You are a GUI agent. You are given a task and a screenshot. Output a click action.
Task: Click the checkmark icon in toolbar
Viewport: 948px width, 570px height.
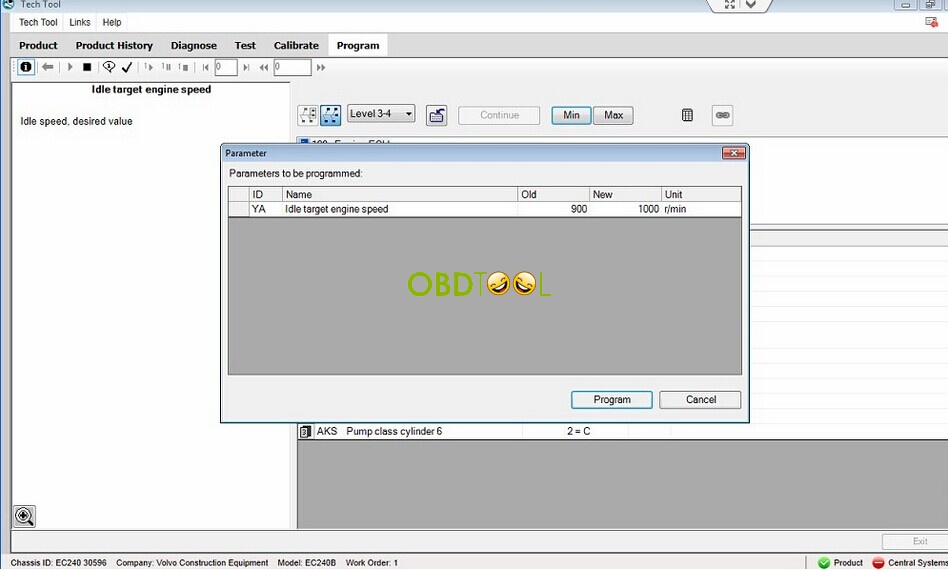[x=127, y=67]
